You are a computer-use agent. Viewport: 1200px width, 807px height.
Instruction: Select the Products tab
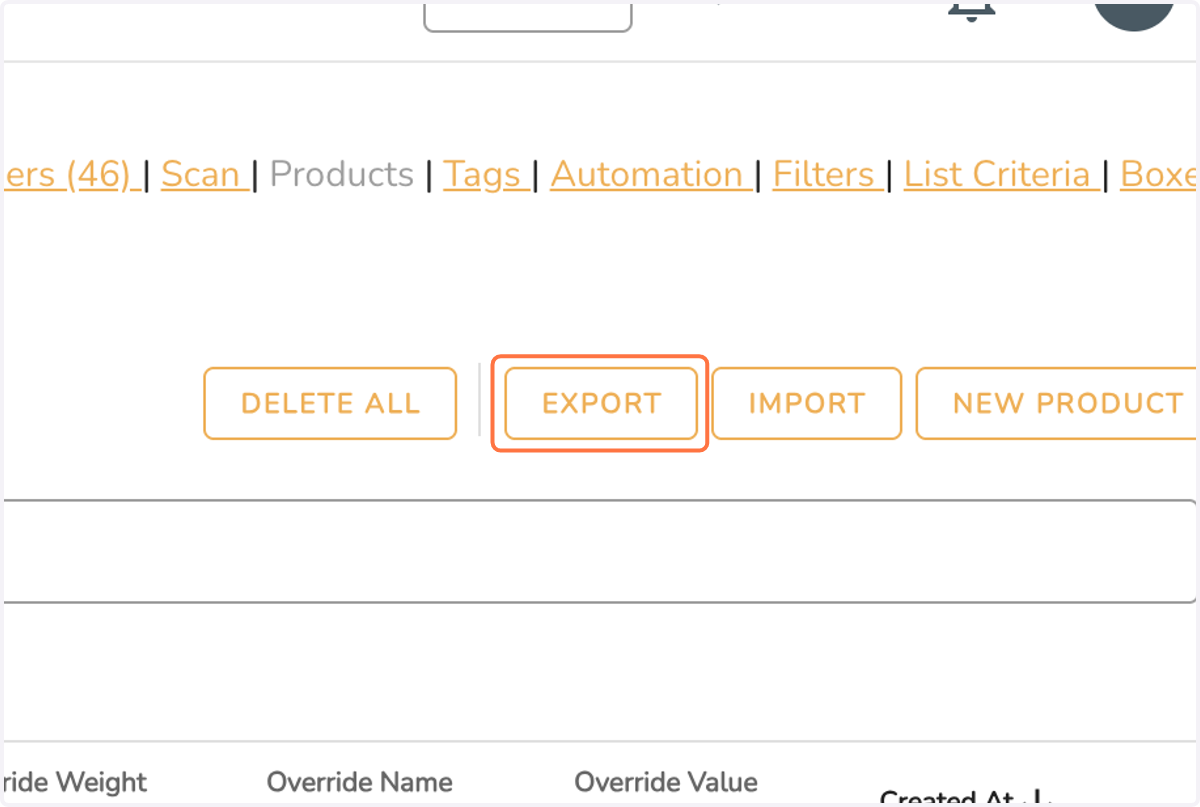[x=342, y=174]
